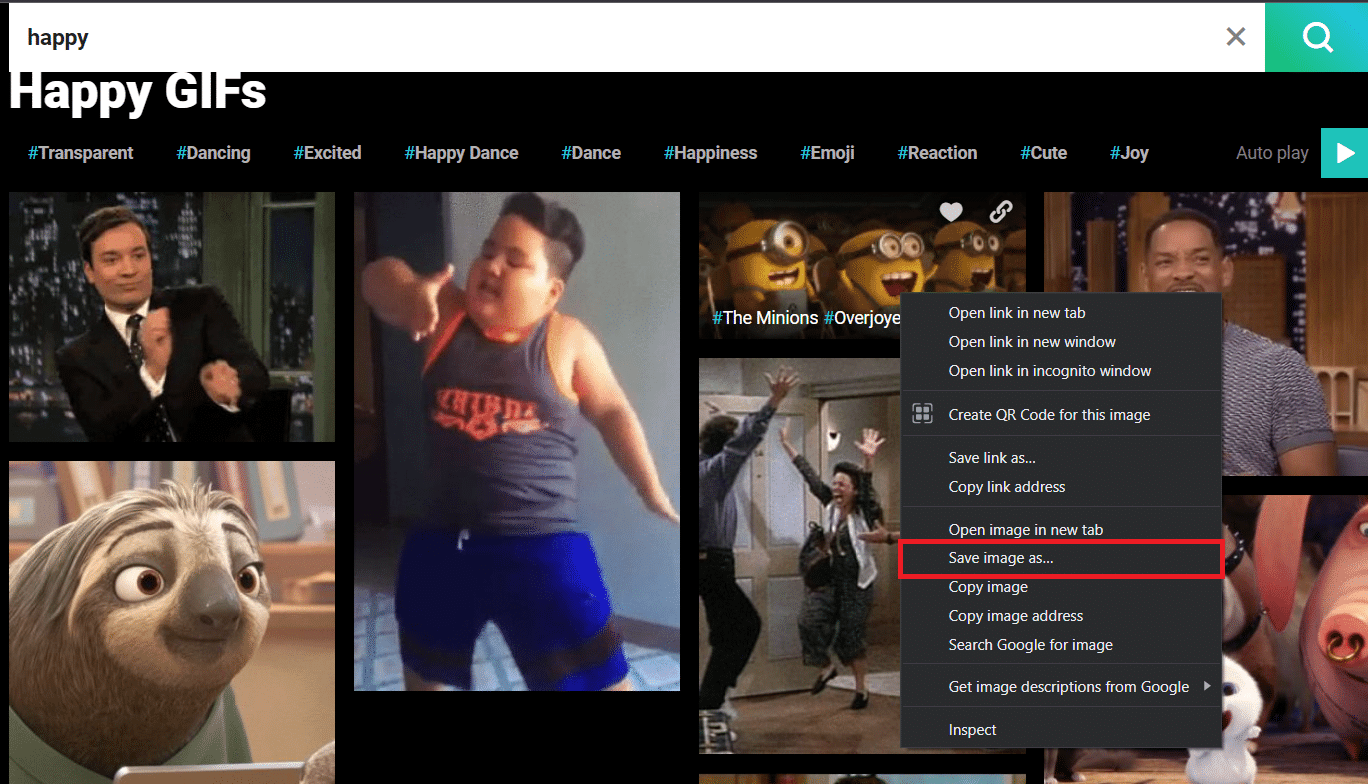Select Save image as... from context menu
1368x784 pixels.
(1001, 558)
